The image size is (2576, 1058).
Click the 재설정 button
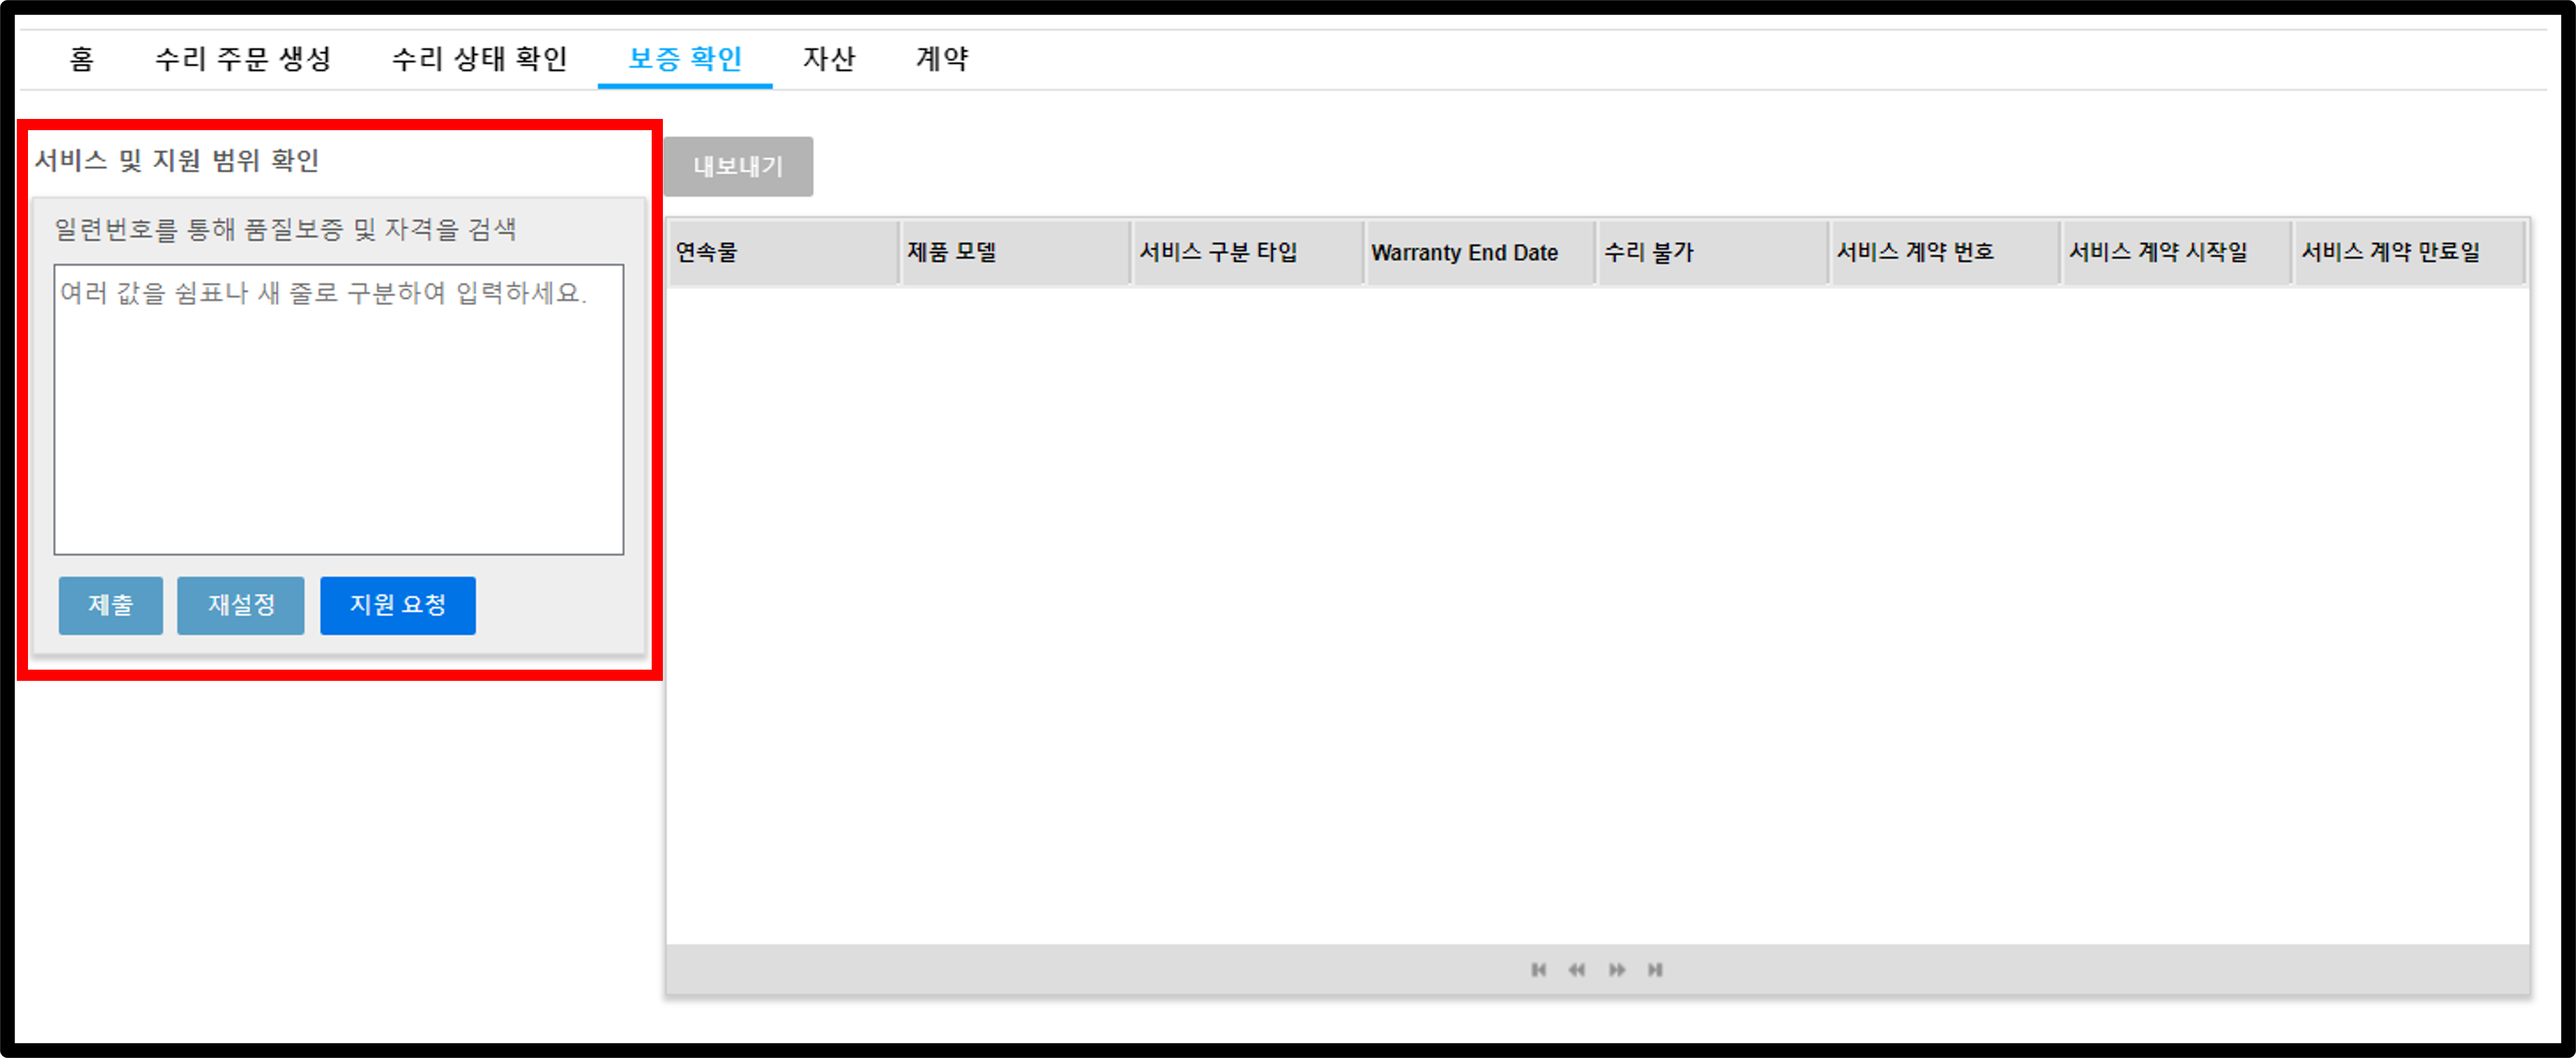241,605
